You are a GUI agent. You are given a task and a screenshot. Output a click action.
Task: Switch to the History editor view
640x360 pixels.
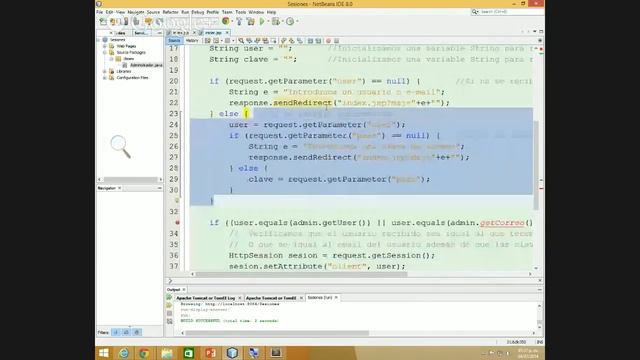point(192,41)
